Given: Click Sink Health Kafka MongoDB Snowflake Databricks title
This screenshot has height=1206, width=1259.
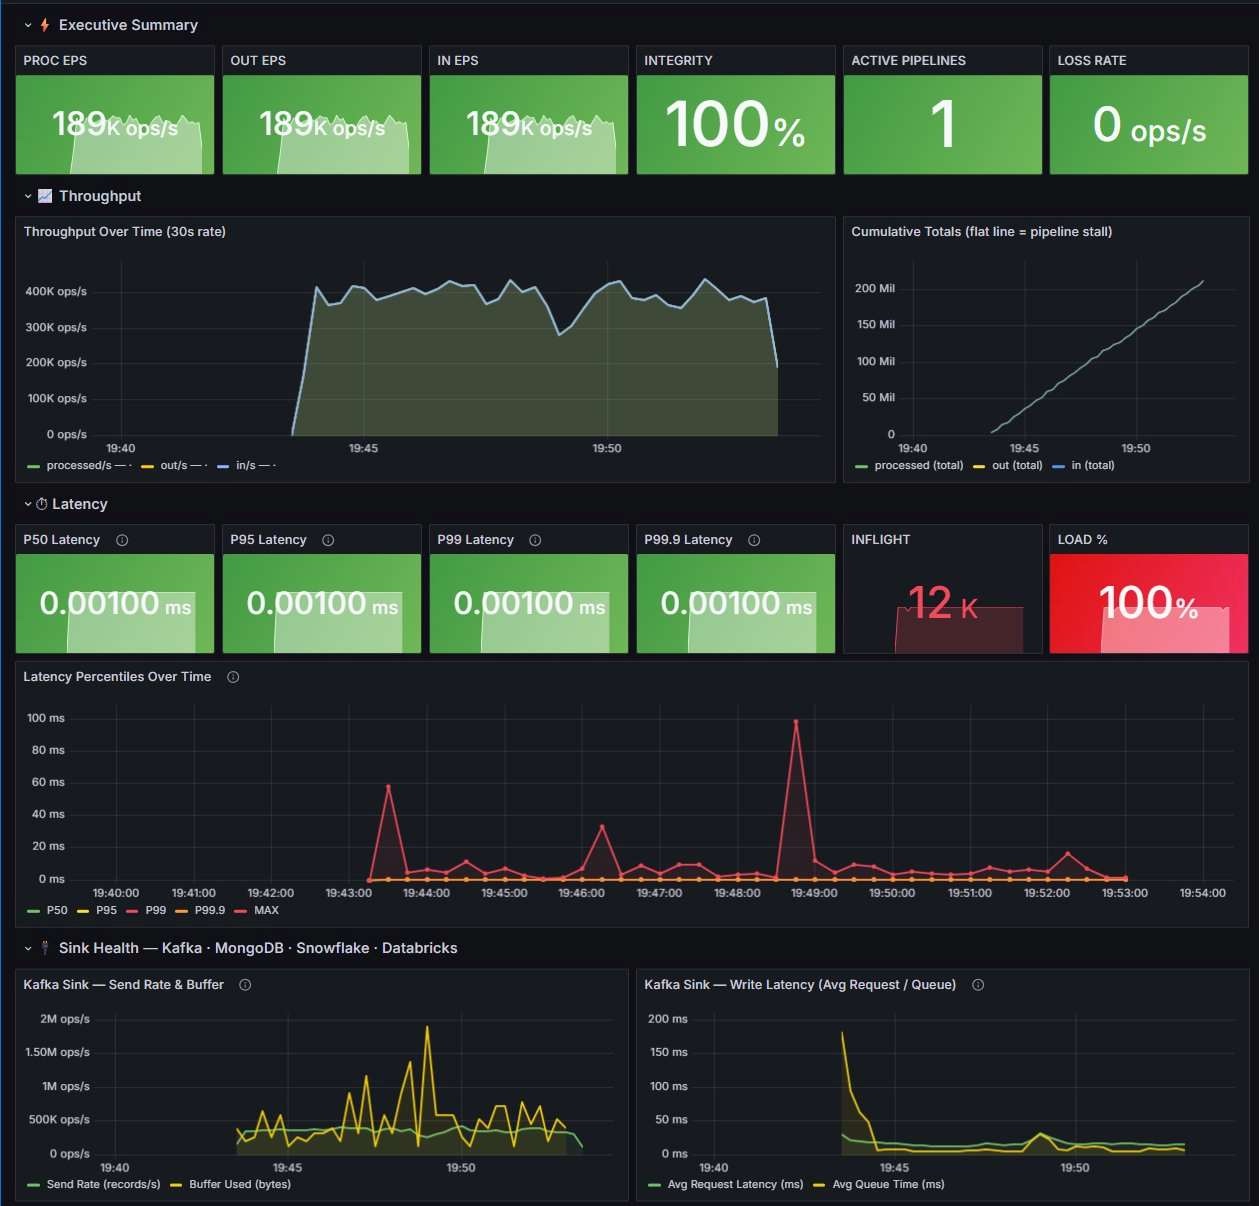Looking at the screenshot, I should (x=258, y=948).
